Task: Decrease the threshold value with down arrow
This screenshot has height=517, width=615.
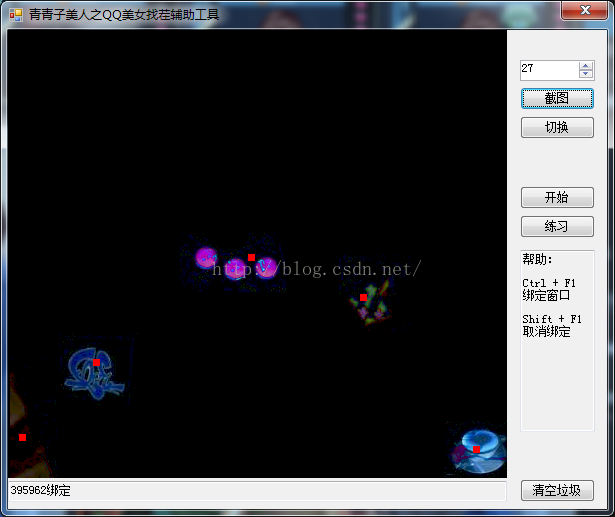Action: pos(586,74)
